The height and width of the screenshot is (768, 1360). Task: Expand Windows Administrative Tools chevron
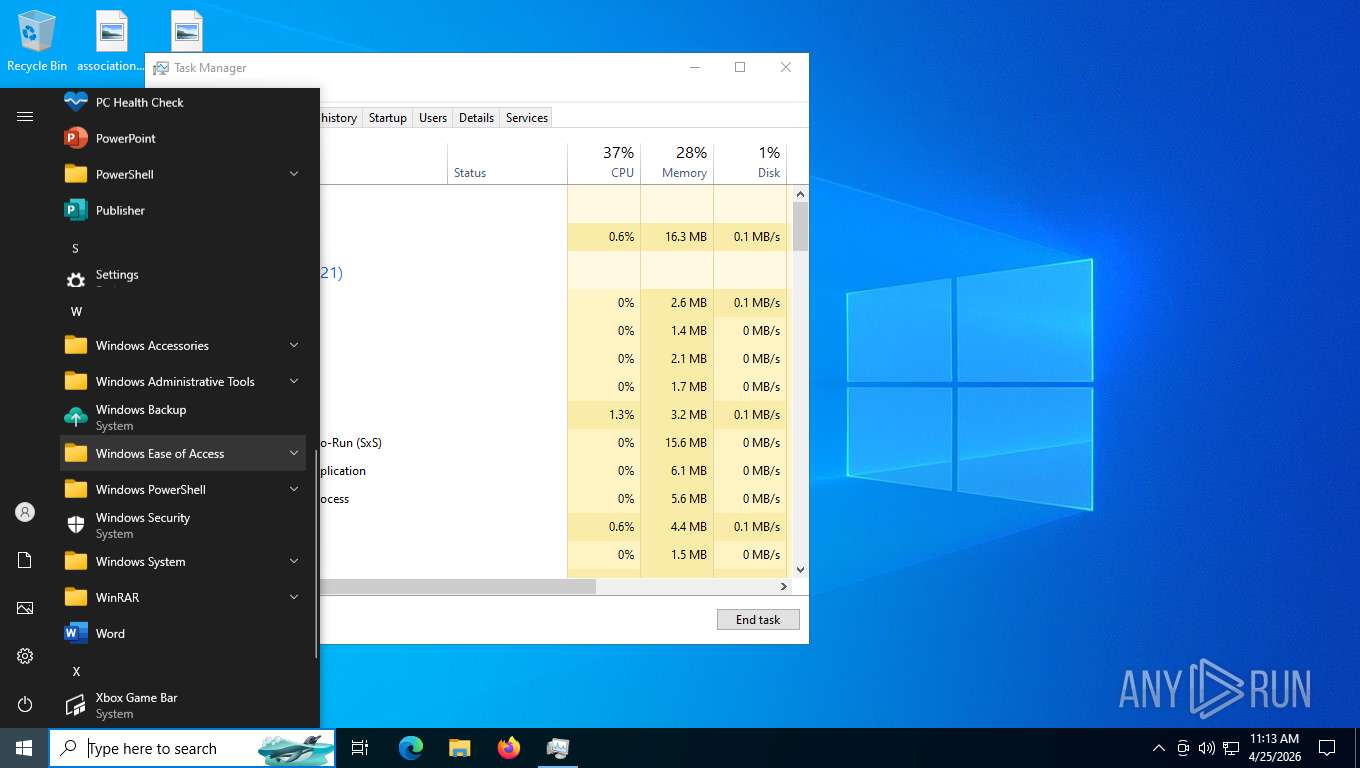tap(294, 381)
